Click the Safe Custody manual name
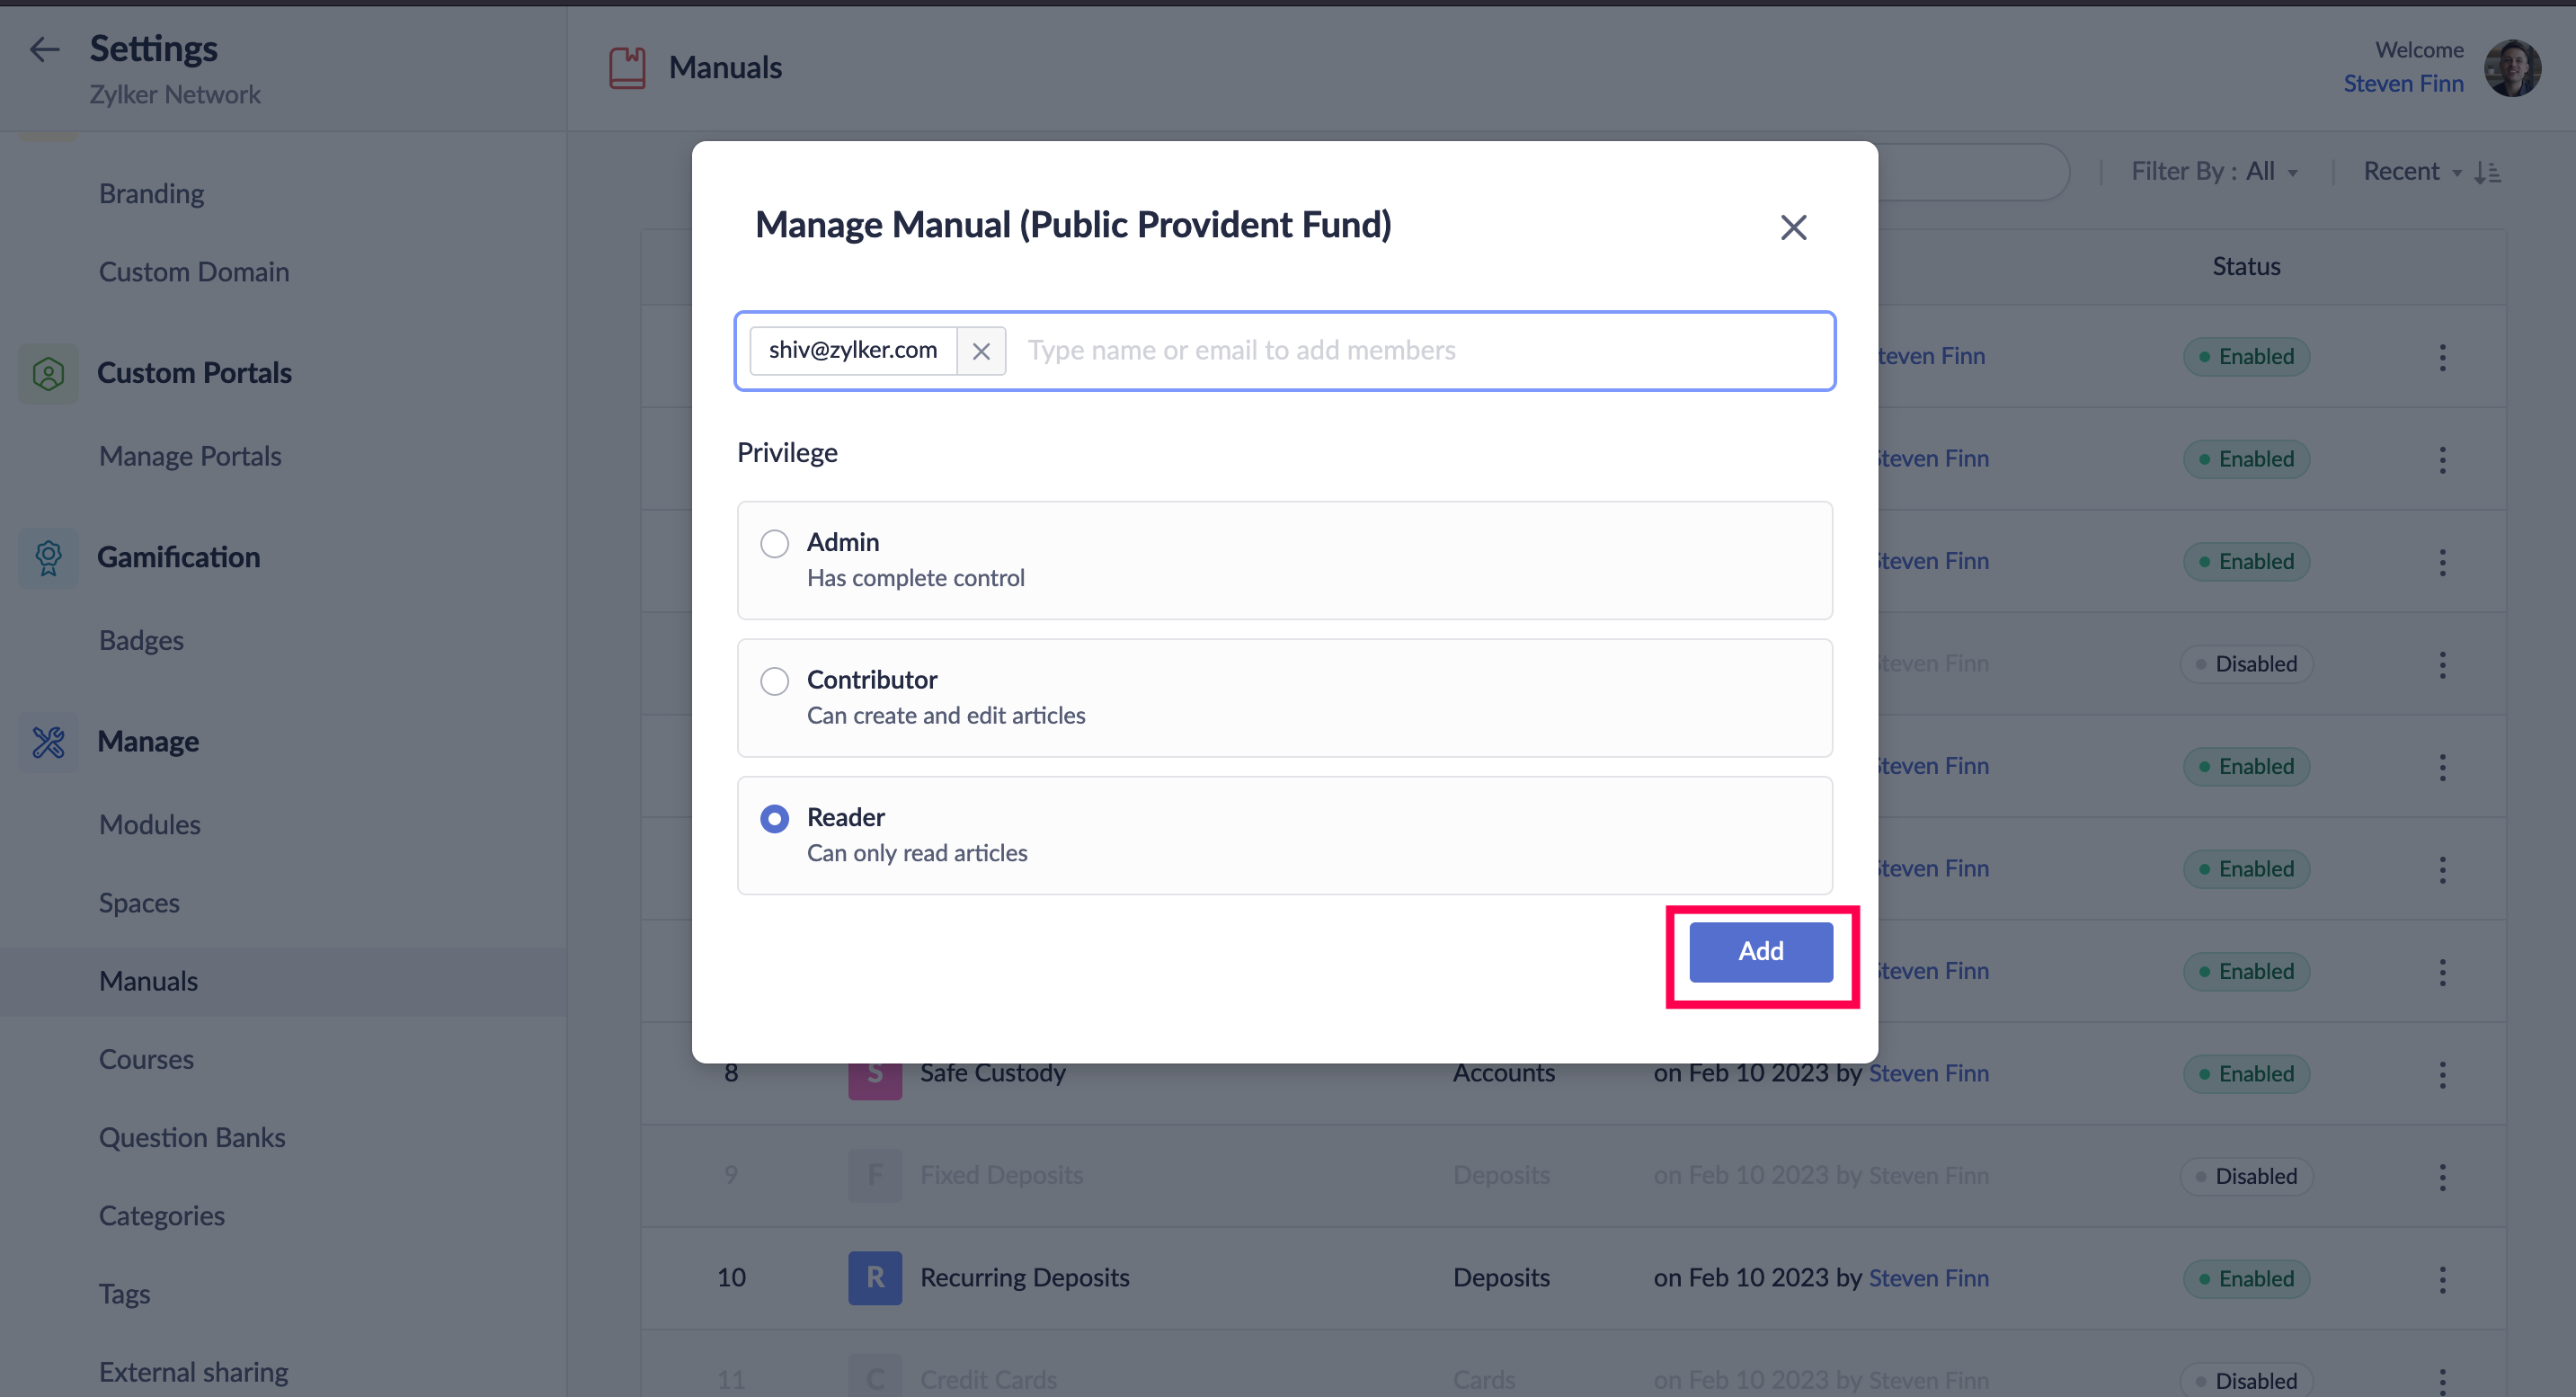 (x=992, y=1074)
